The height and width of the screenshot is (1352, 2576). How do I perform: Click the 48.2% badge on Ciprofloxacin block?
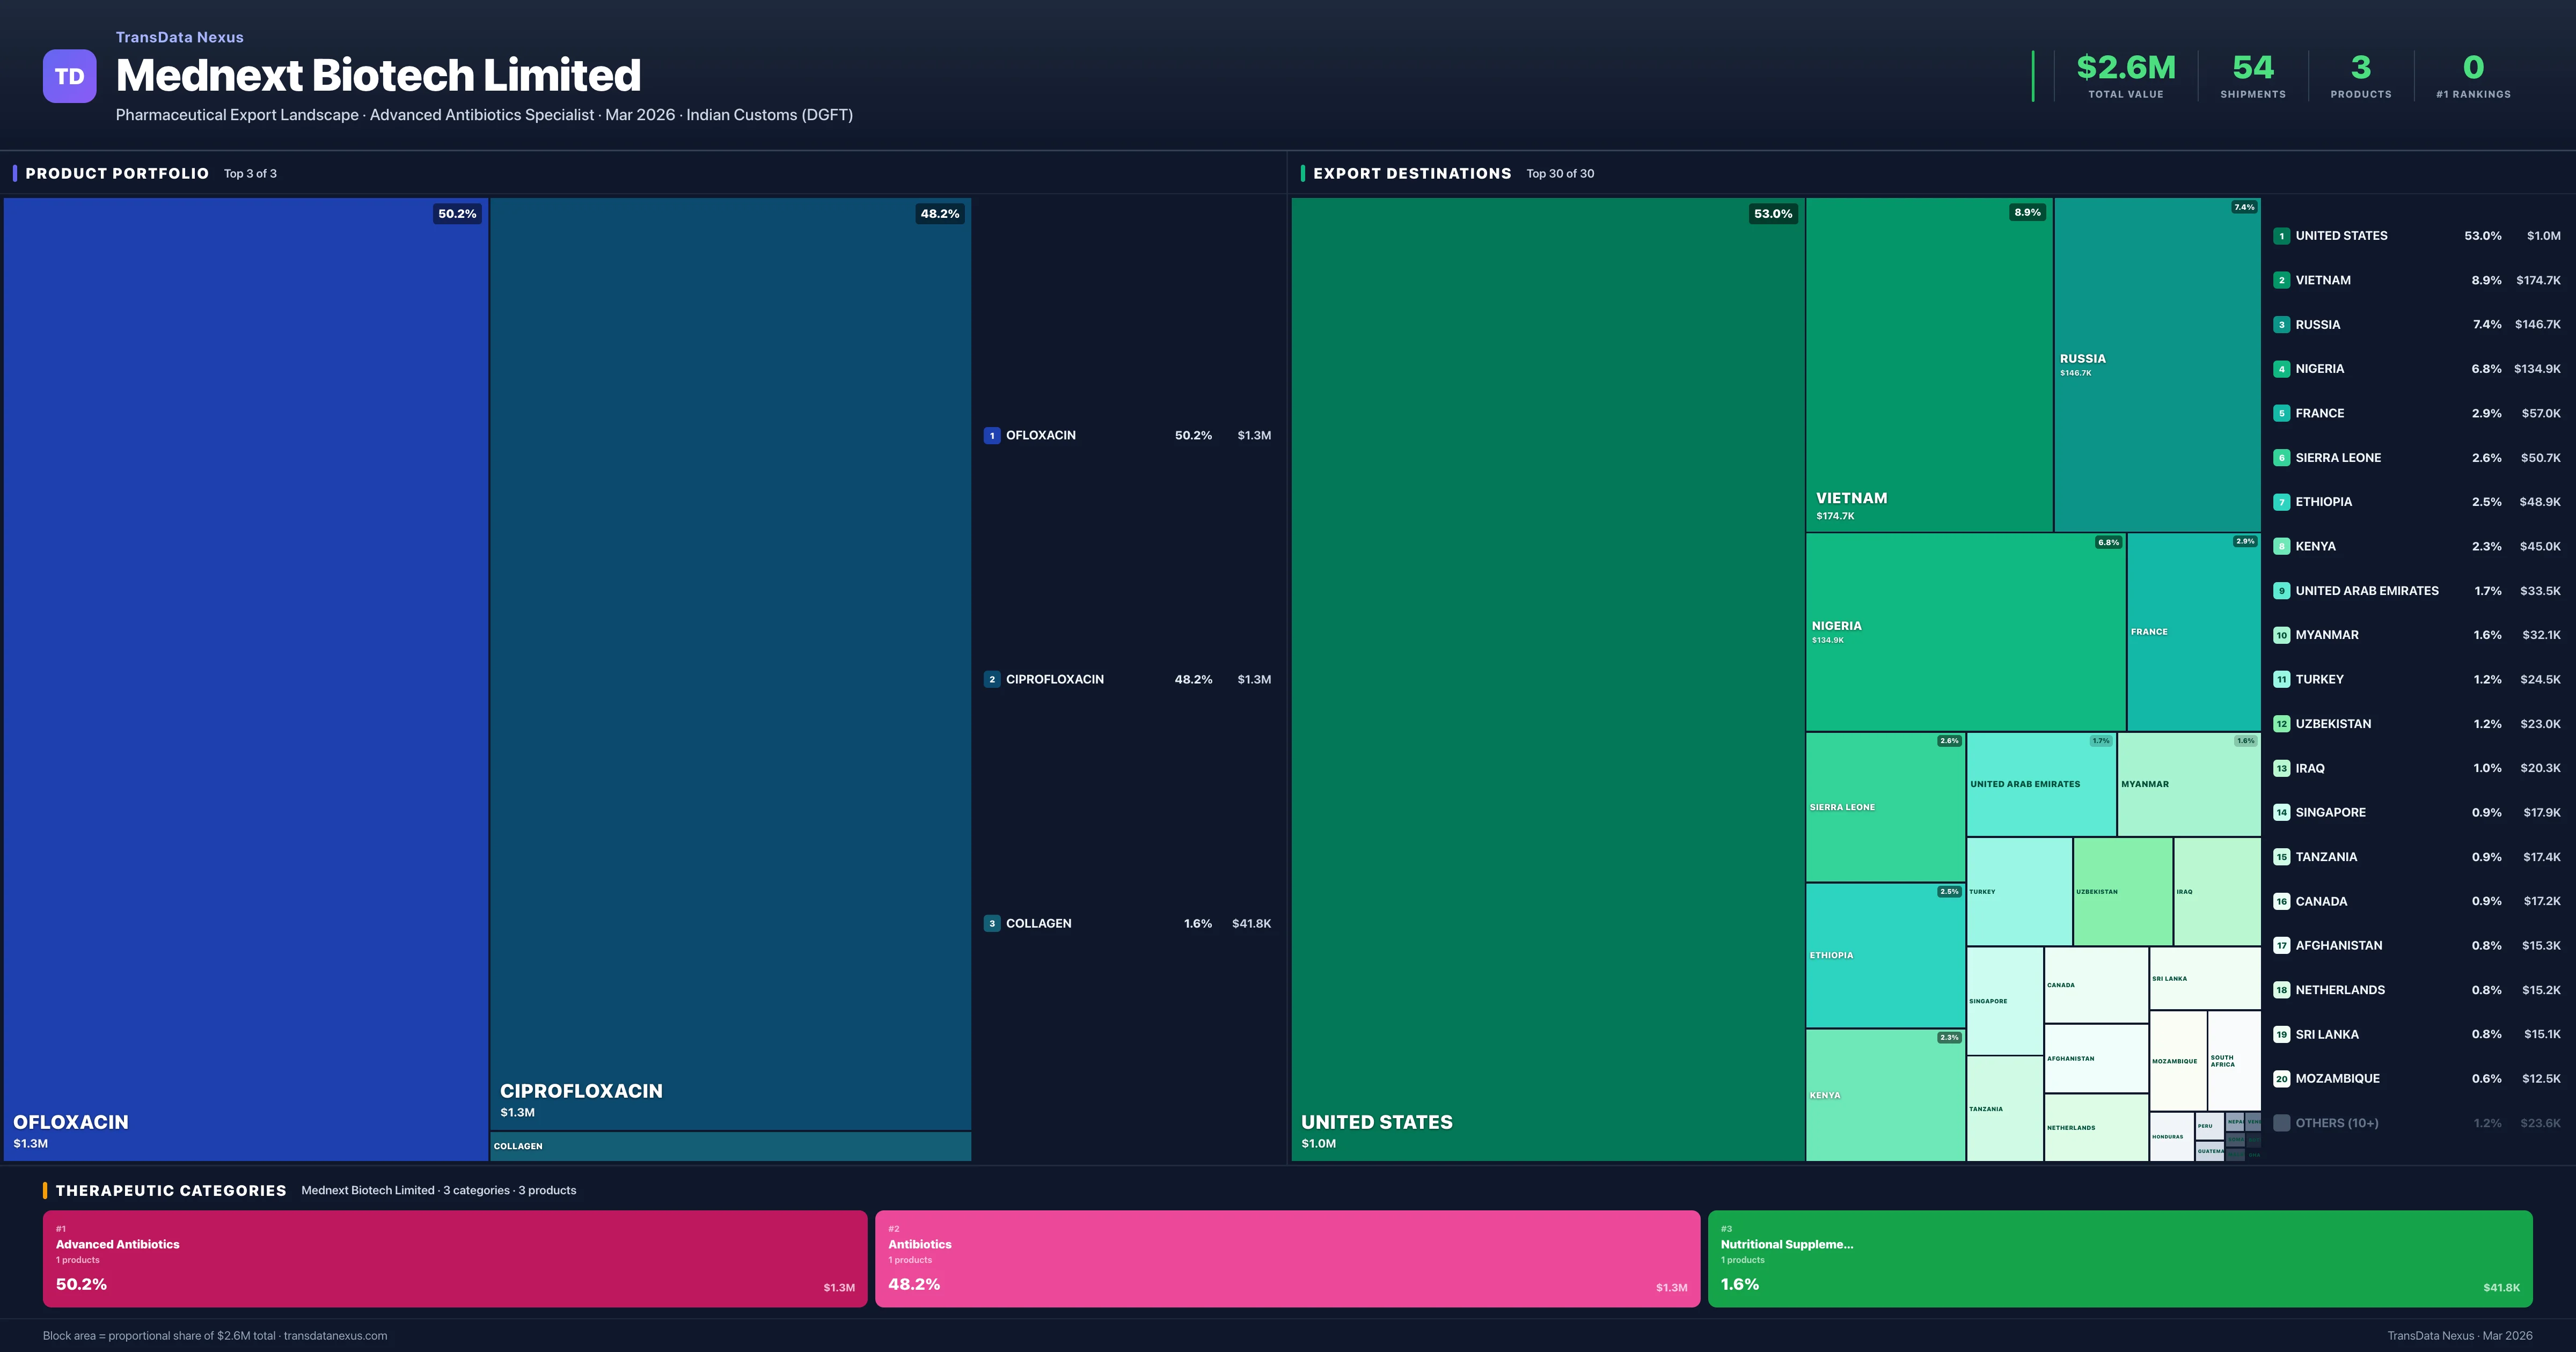939,214
